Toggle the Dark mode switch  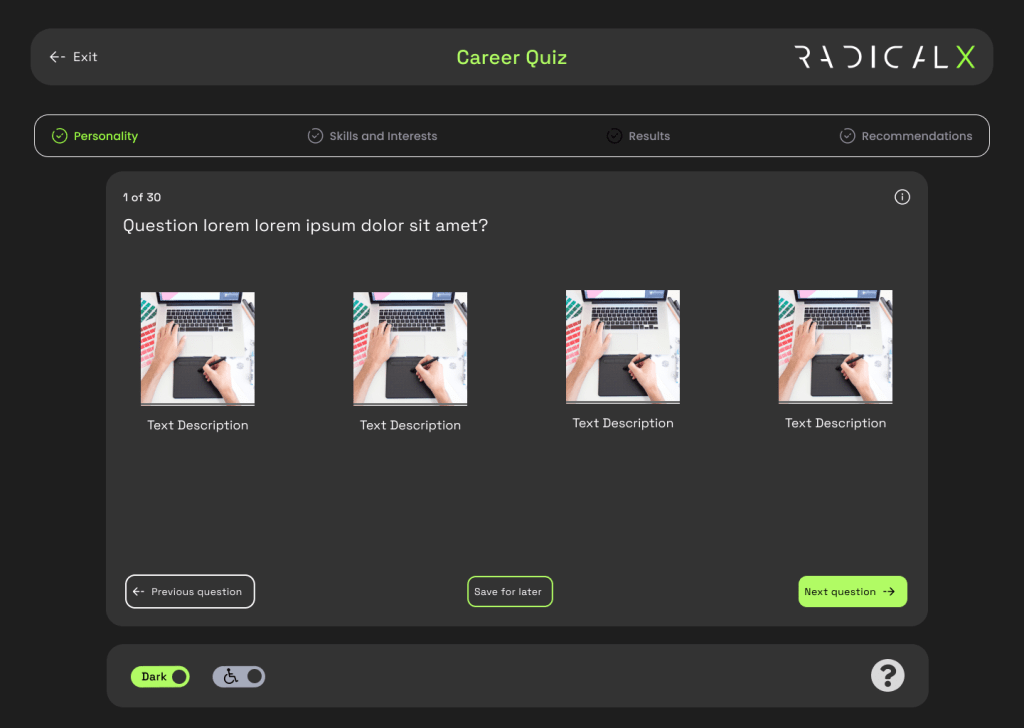pos(160,676)
